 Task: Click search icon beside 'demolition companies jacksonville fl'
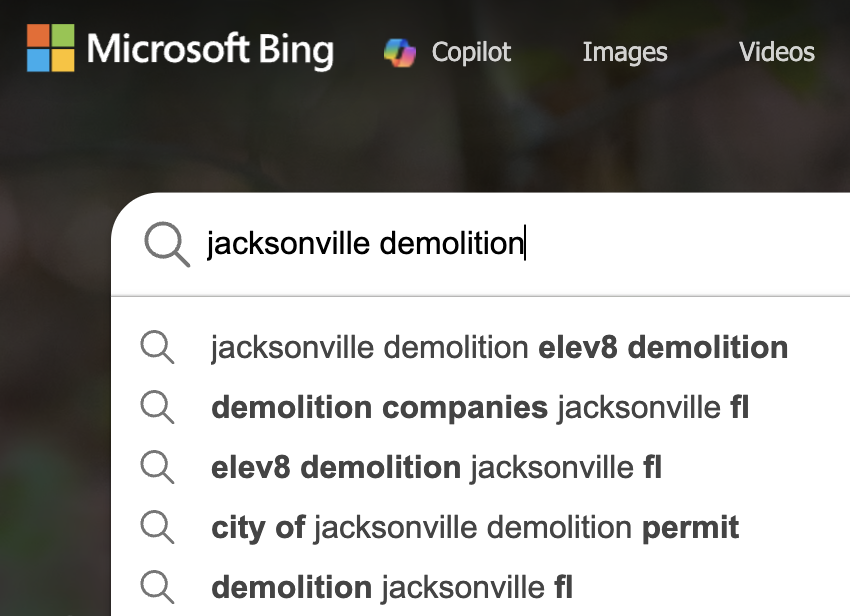[157, 408]
